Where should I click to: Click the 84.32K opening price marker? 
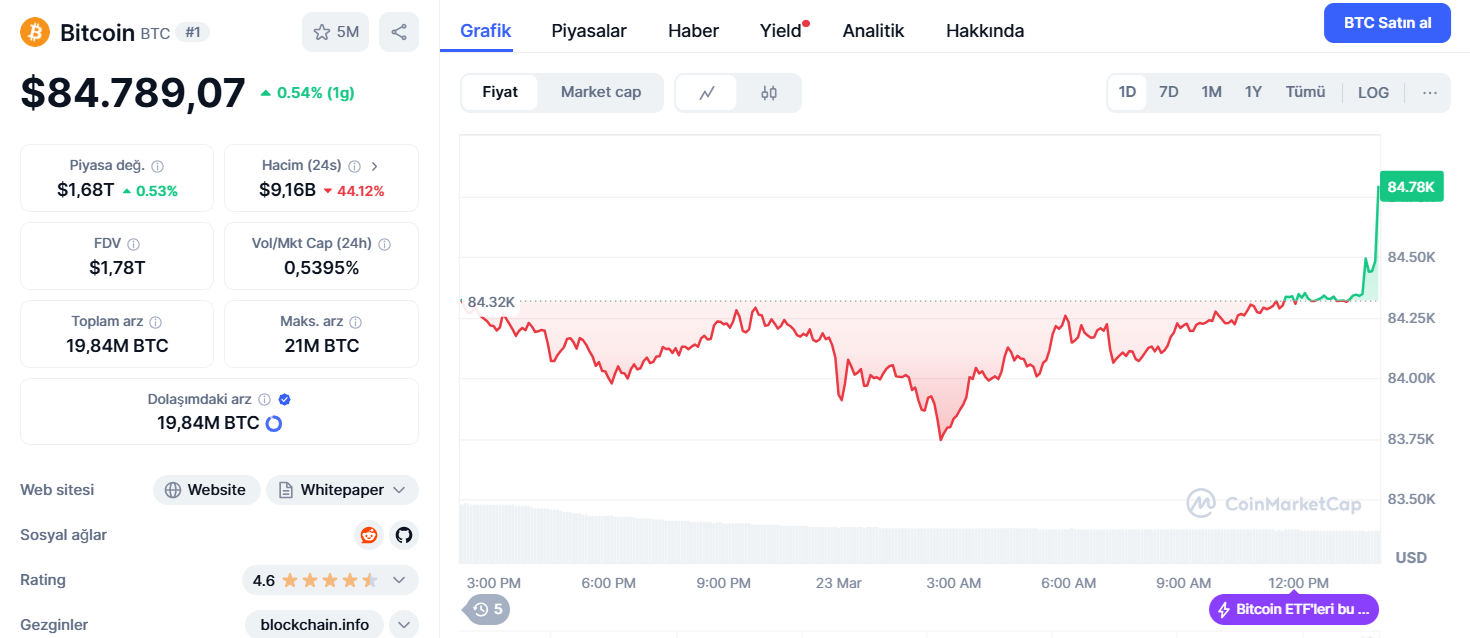pyautogui.click(x=489, y=302)
